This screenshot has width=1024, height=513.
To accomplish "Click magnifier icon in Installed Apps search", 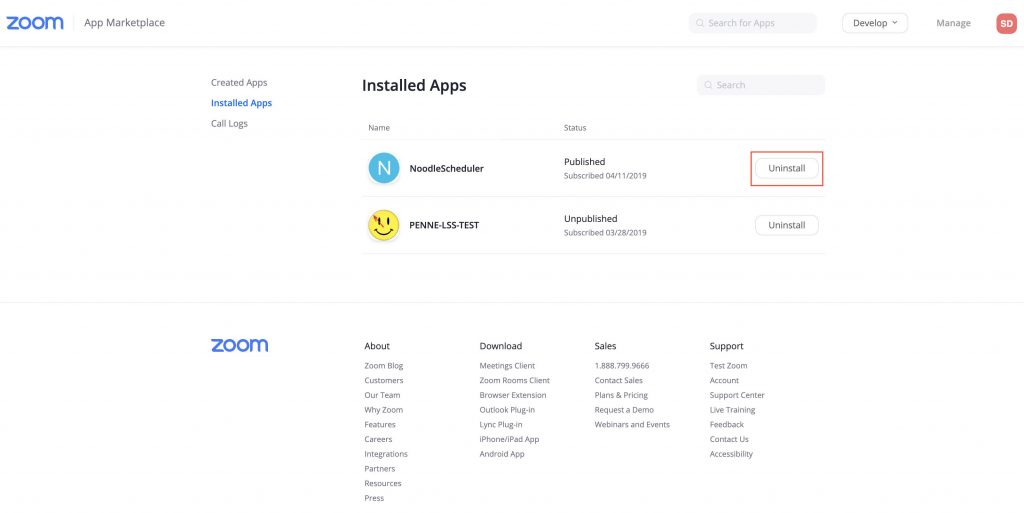I will 709,85.
